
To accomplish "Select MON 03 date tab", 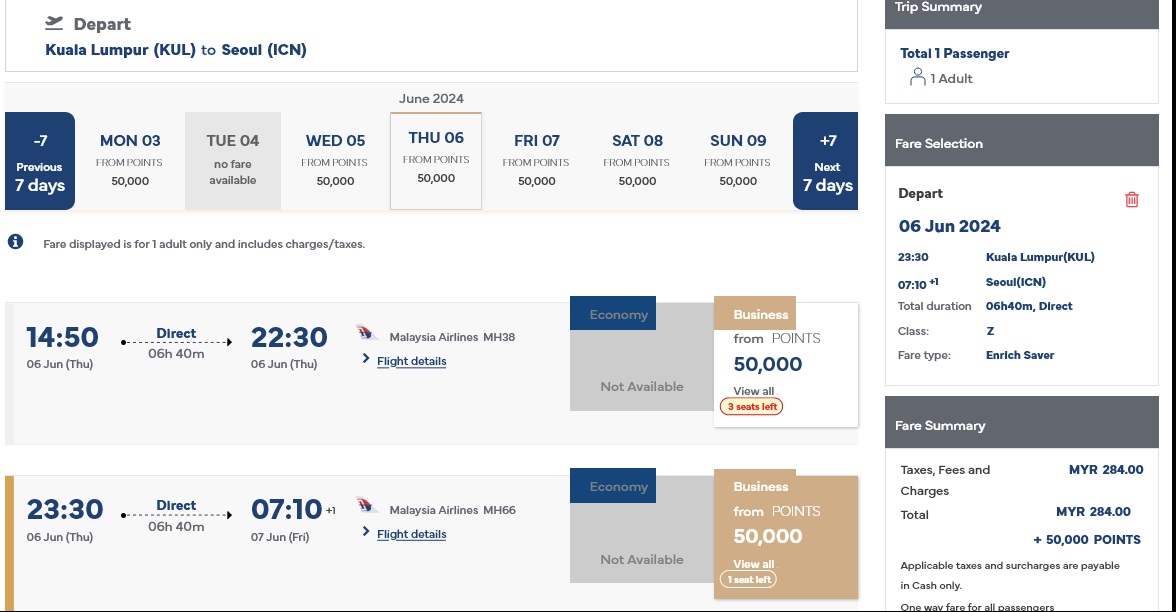I will pyautogui.click(x=130, y=160).
